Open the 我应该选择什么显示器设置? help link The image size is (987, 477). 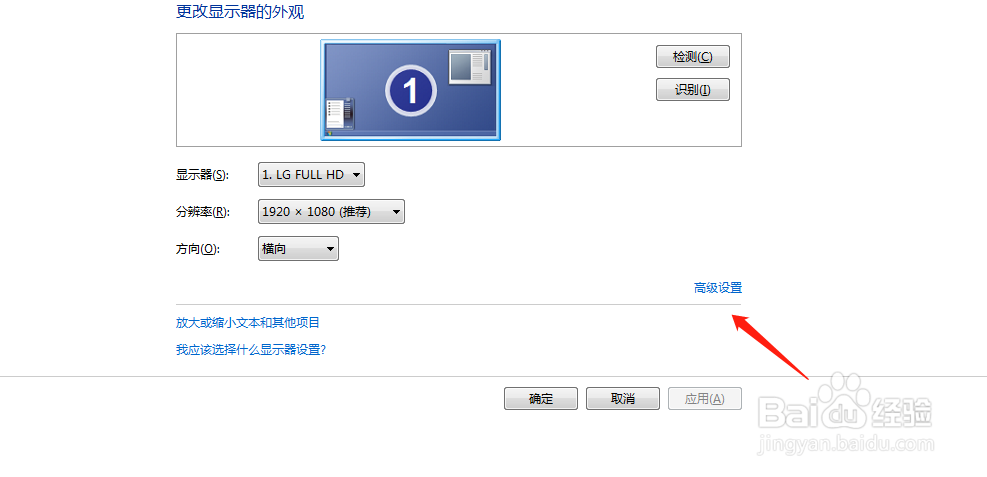(251, 350)
